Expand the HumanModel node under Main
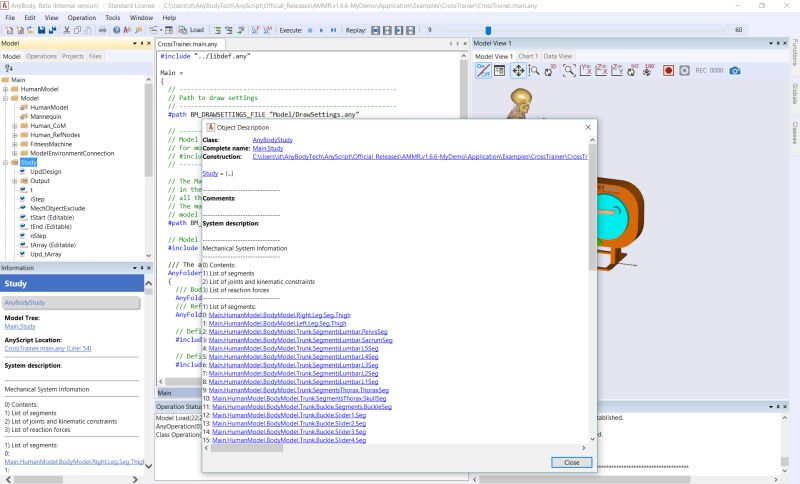This screenshot has width=800, height=484. (6, 89)
